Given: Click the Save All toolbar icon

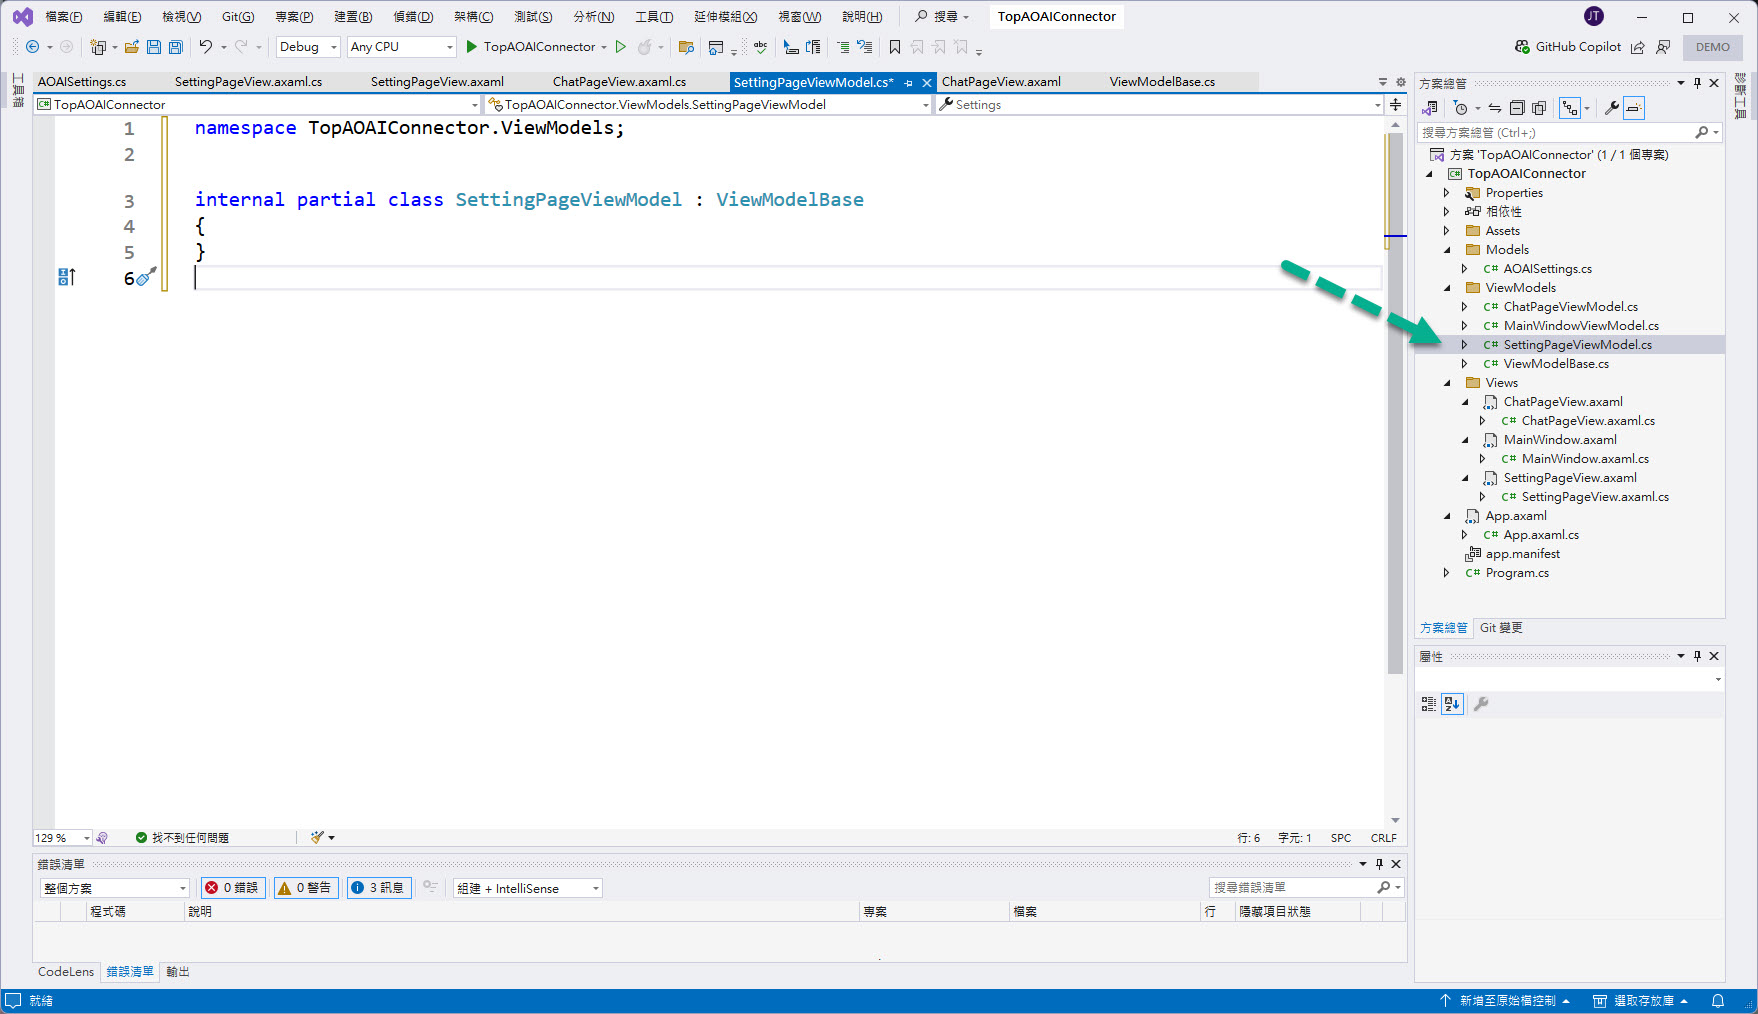Looking at the screenshot, I should [176, 47].
